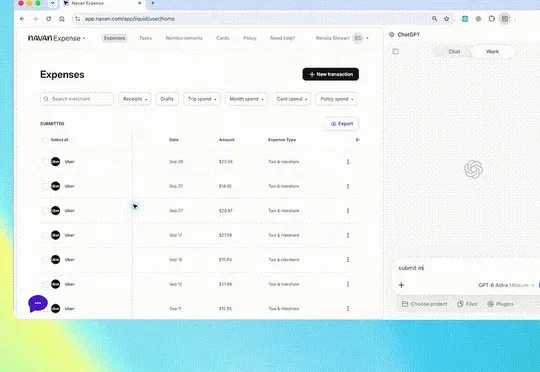This screenshot has height=372, width=540.
Task: Switch ChatGPT panel to Chat mode
Action: pyautogui.click(x=454, y=52)
